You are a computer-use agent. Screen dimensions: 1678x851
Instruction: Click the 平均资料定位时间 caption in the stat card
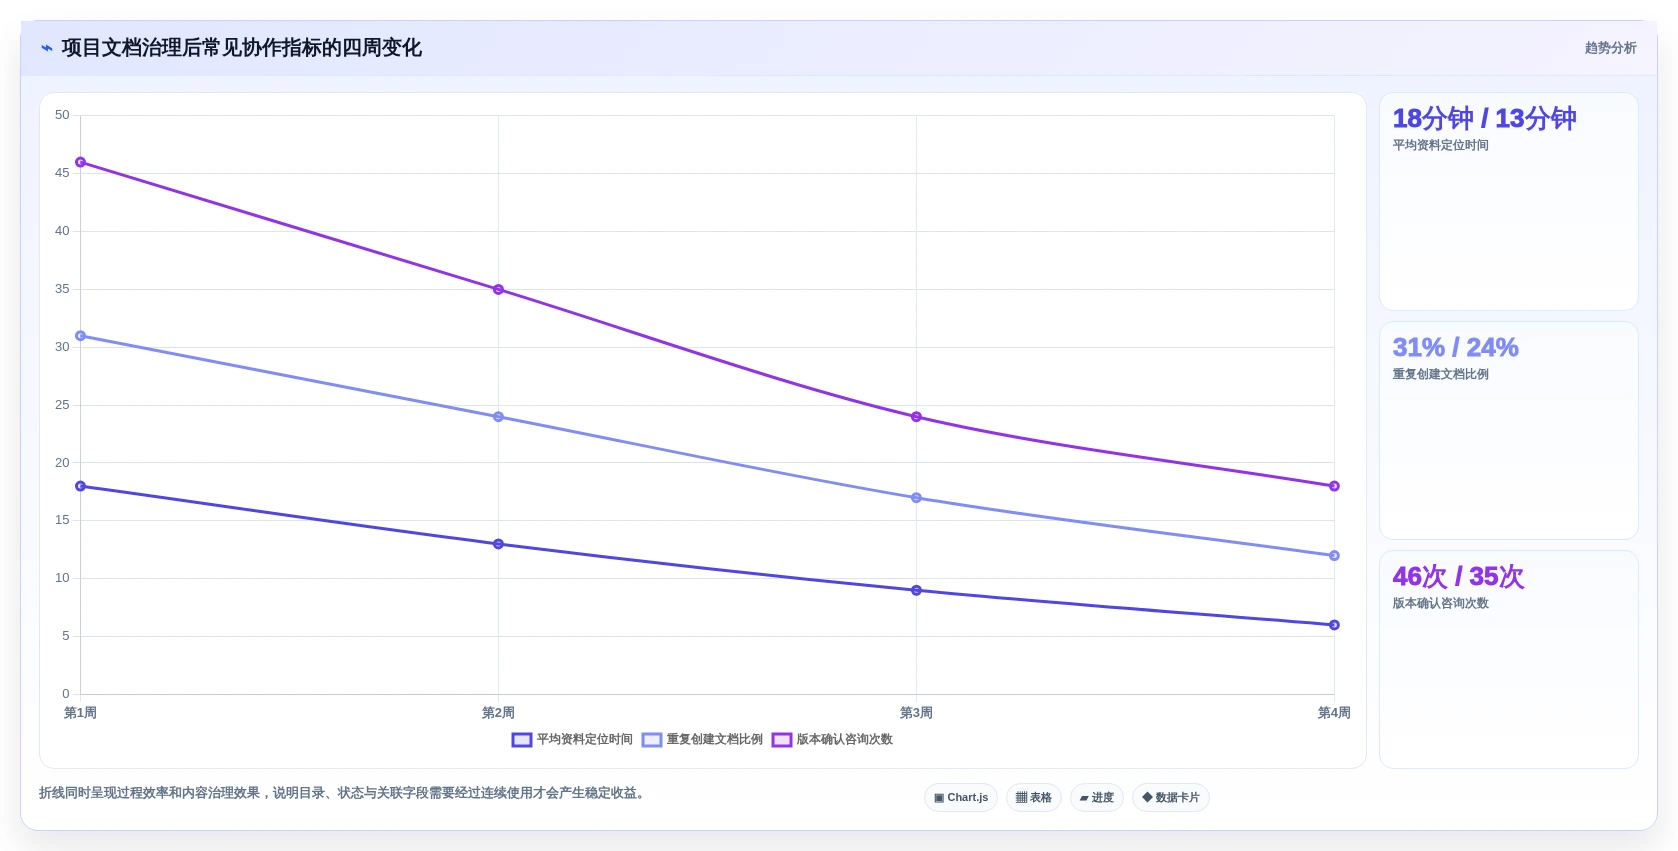(1440, 145)
